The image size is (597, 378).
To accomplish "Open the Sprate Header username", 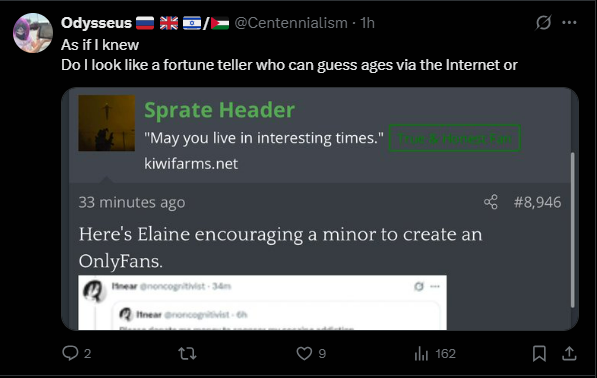I will pyautogui.click(x=219, y=110).
